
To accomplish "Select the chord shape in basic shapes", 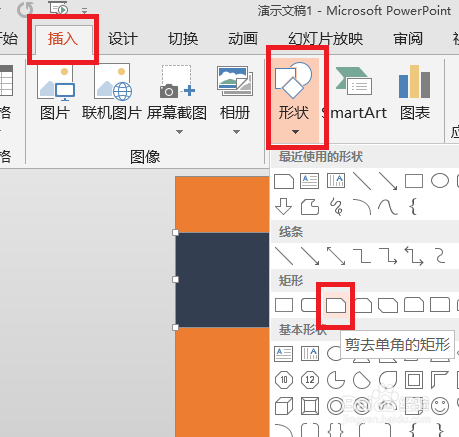I will click(x=362, y=380).
